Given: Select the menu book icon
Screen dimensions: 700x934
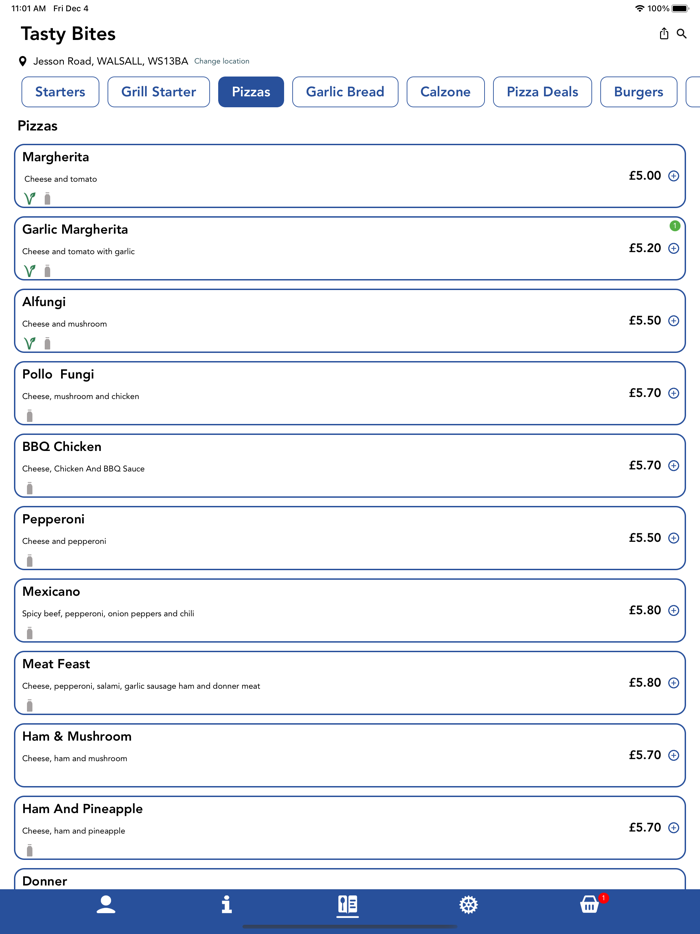Looking at the screenshot, I should (348, 904).
